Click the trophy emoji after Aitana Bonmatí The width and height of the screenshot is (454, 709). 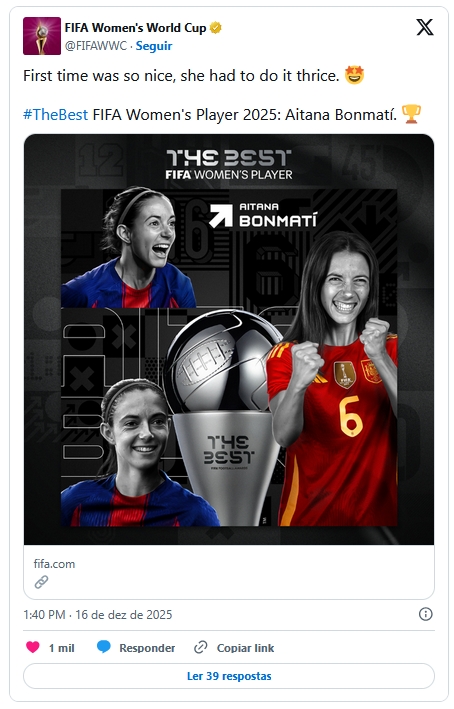(x=411, y=114)
